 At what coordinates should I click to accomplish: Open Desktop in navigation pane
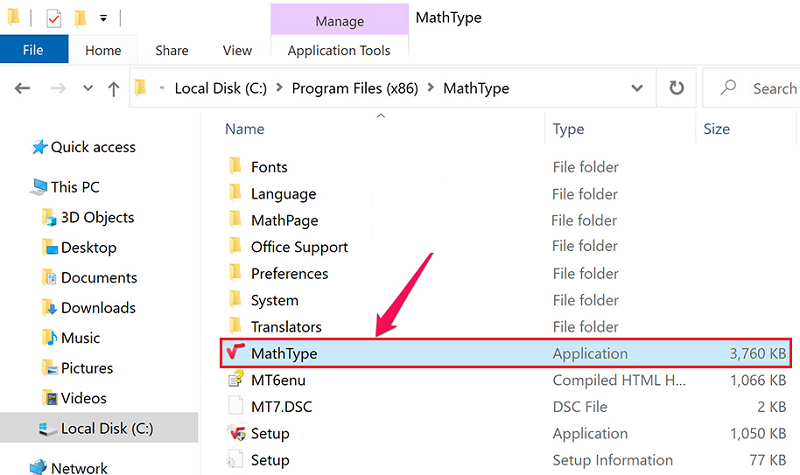(x=79, y=247)
